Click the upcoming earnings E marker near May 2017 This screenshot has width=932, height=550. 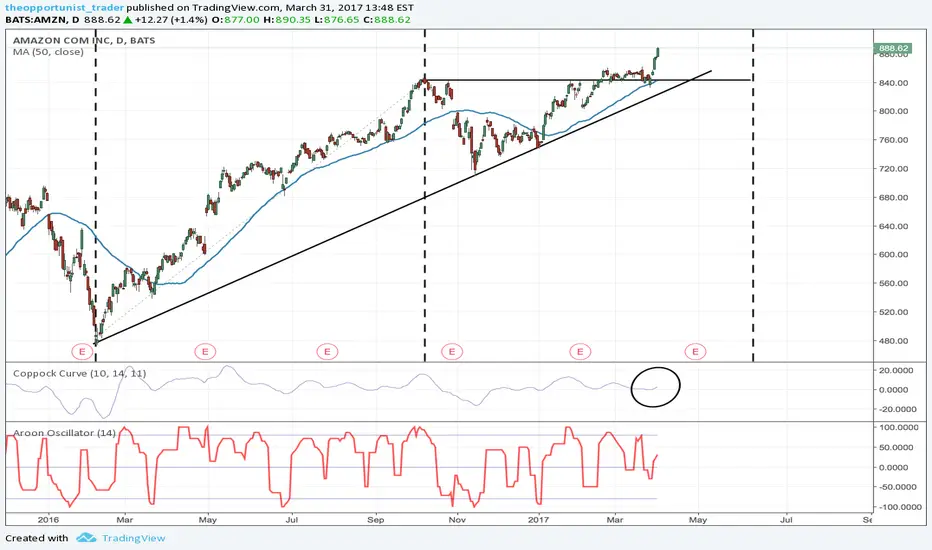click(695, 351)
